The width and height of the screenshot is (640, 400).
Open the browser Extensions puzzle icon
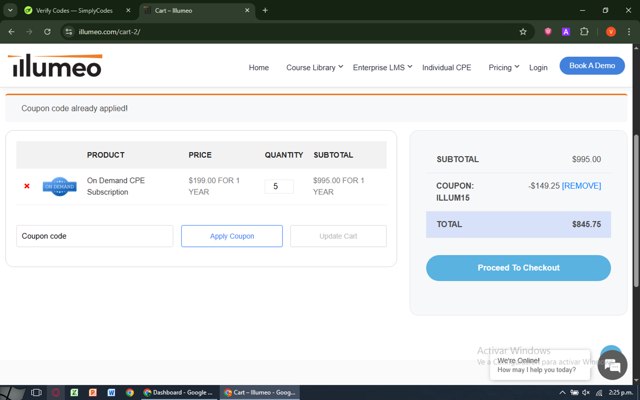click(584, 32)
